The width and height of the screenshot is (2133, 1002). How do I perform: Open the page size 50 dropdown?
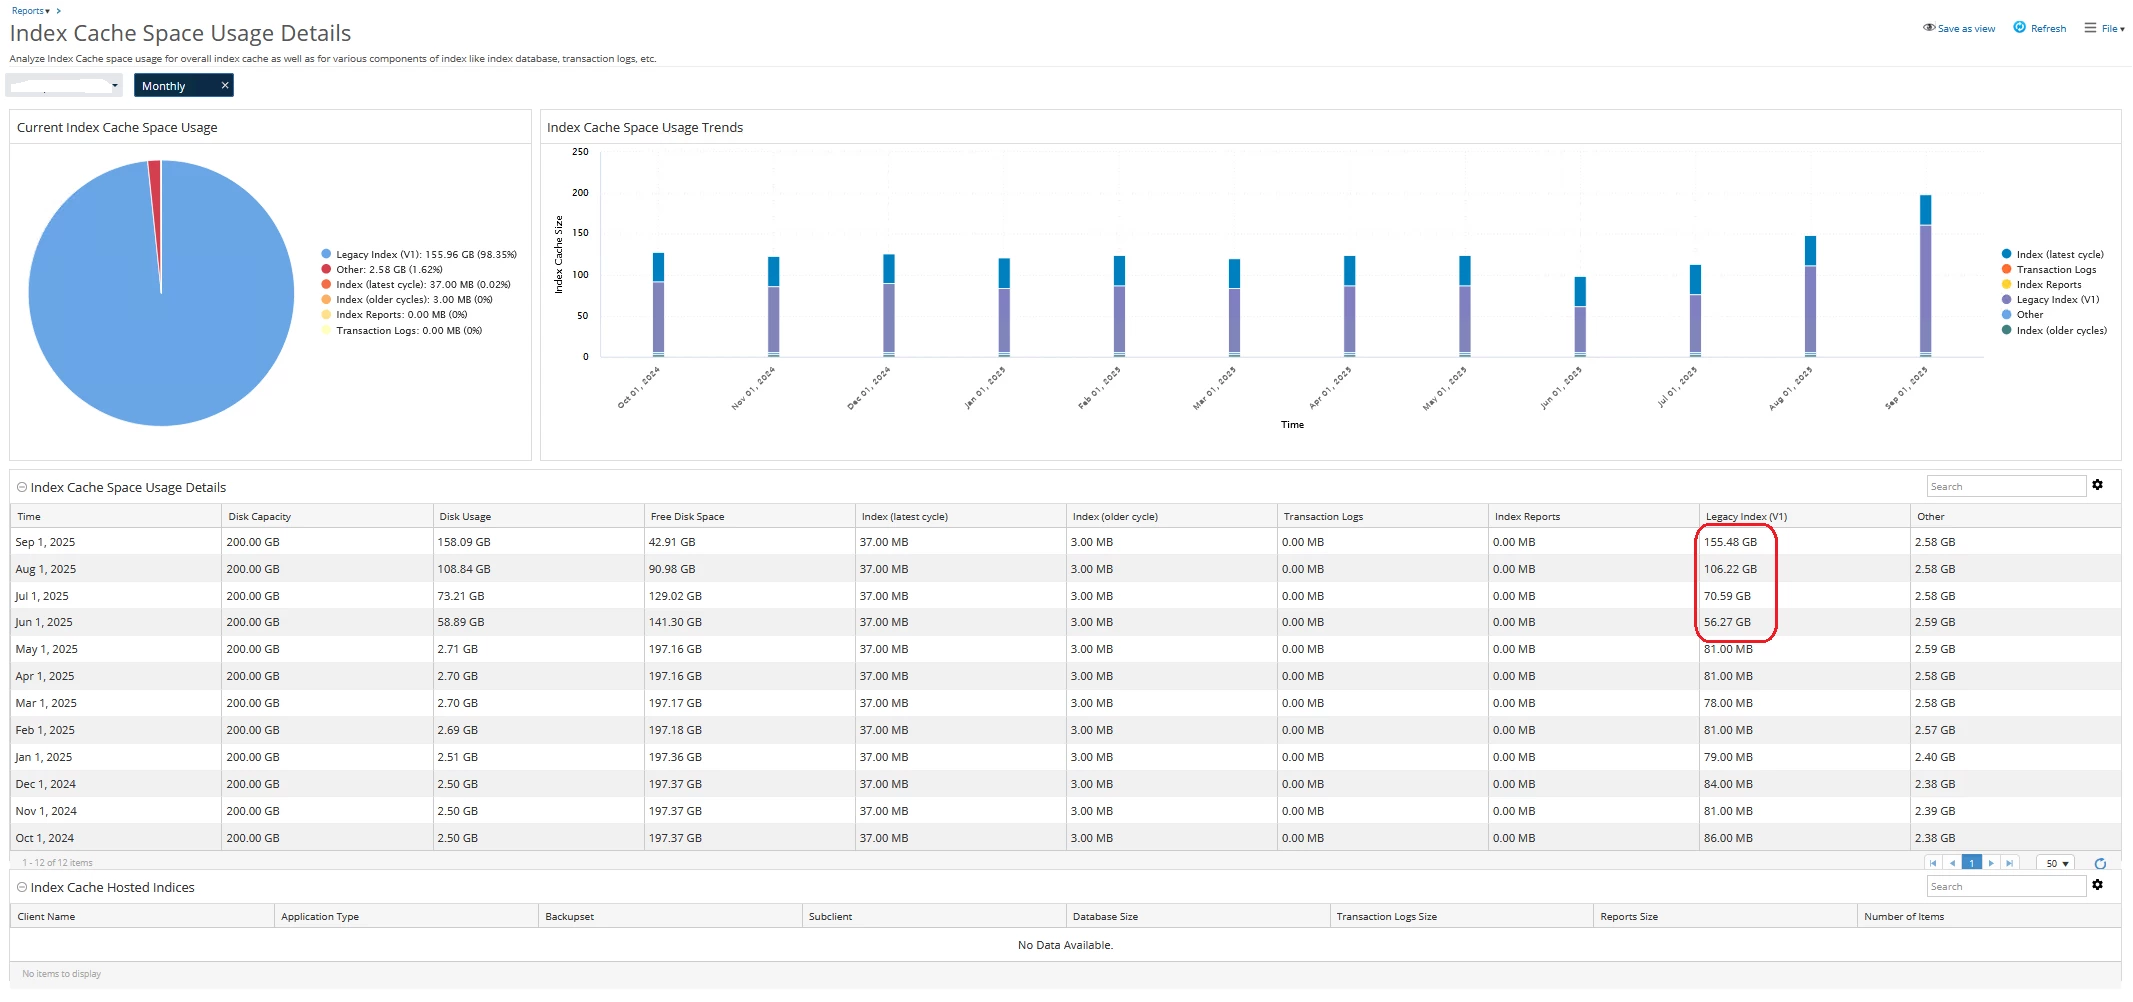tap(2056, 863)
